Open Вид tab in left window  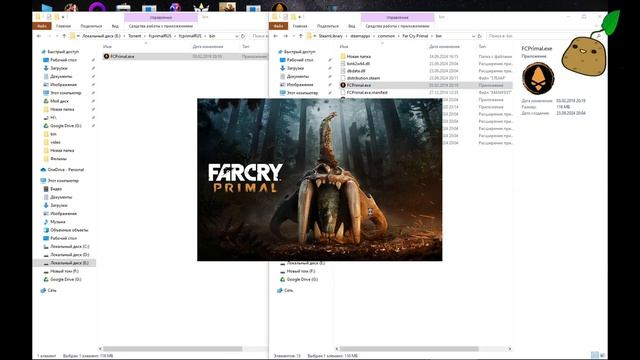(x=115, y=26)
